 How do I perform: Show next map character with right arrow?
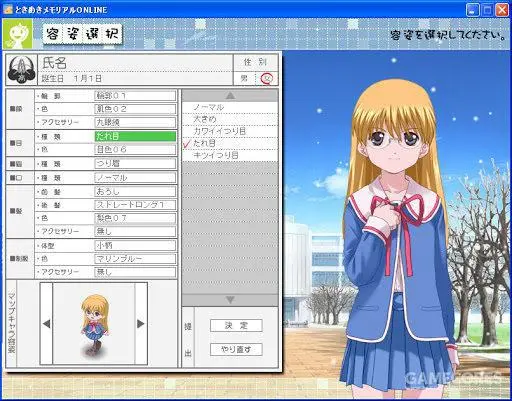coord(141,324)
